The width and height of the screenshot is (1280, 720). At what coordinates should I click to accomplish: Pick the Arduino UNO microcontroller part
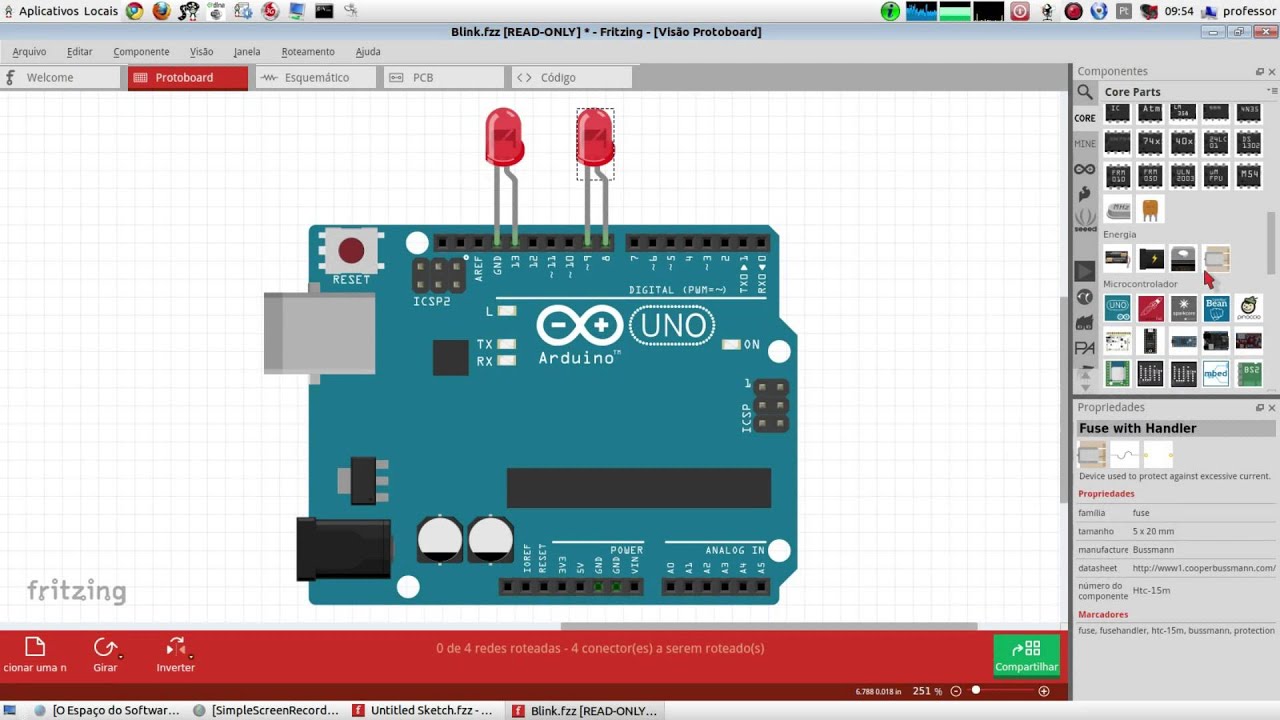pos(1117,308)
